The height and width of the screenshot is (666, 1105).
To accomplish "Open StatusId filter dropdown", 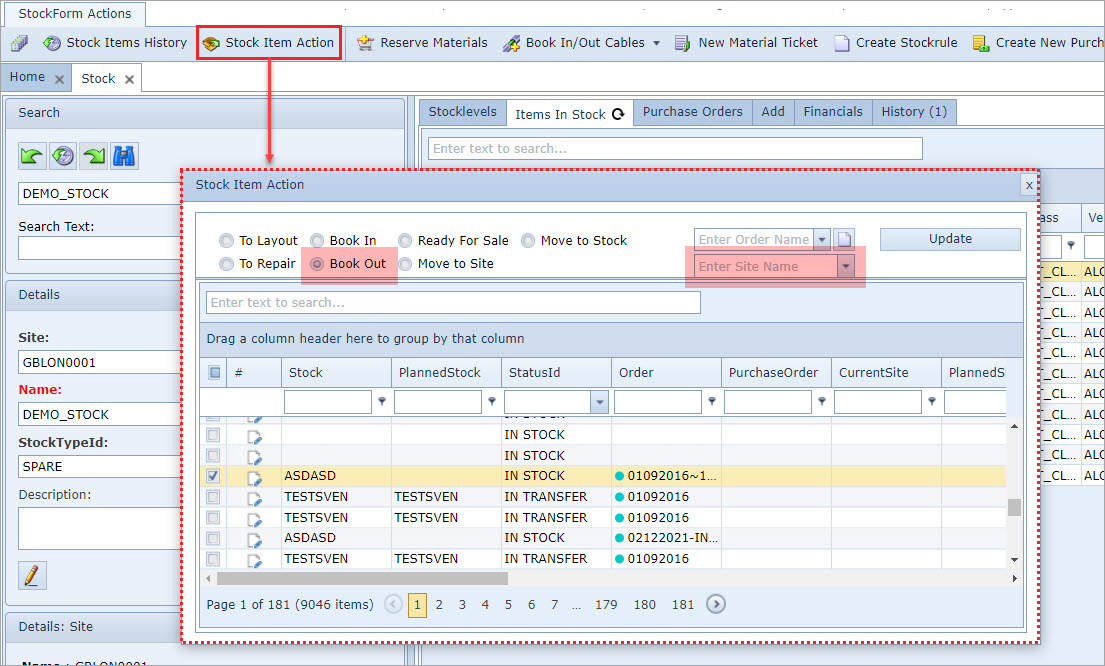I will (x=599, y=402).
